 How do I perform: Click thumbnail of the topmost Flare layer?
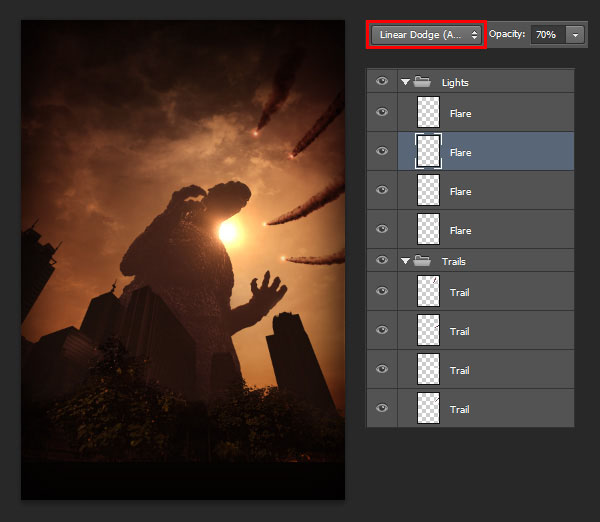(428, 112)
